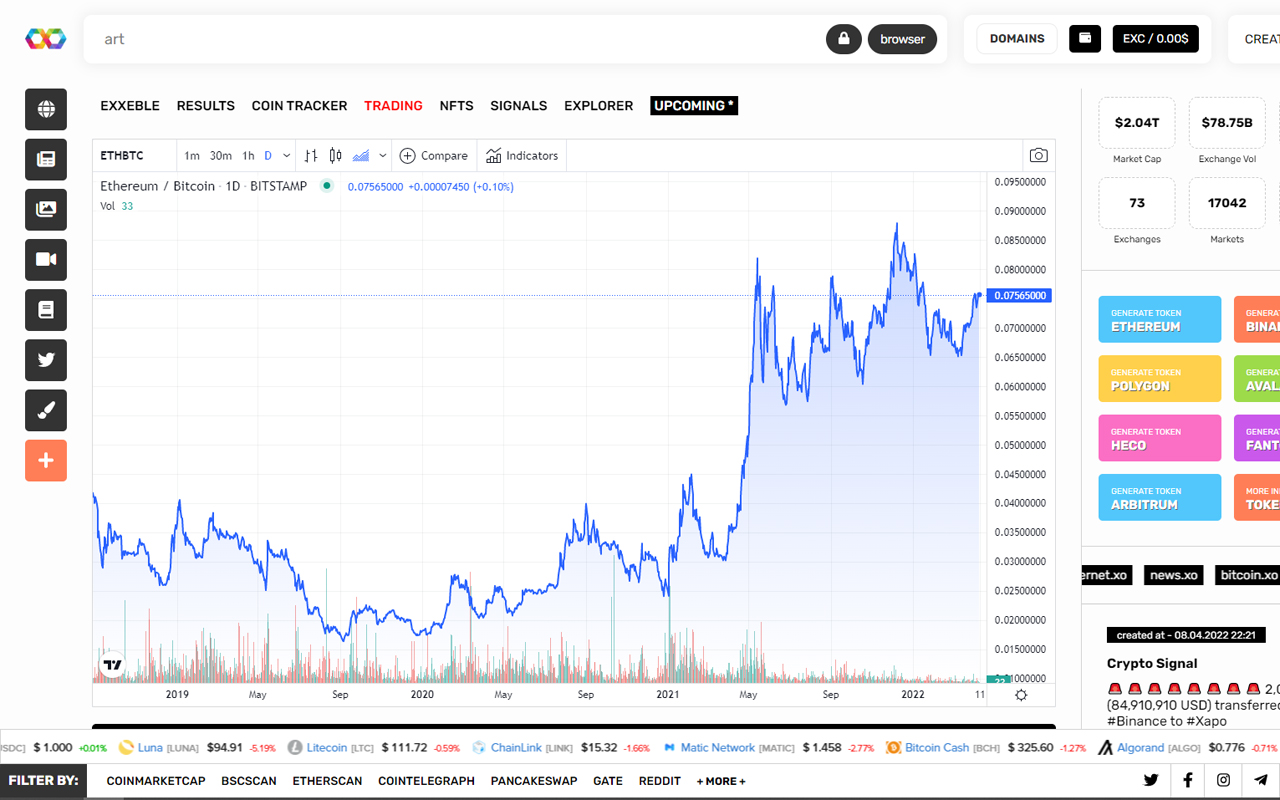Screen dimensions: 1280x800
Task: Open the book sidebar icon
Action: pyautogui.click(x=46, y=310)
